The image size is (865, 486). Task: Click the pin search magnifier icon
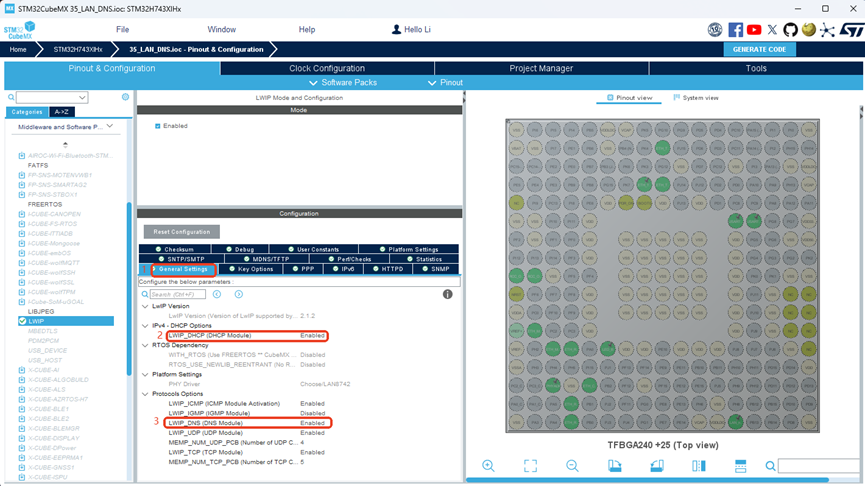[770, 466]
